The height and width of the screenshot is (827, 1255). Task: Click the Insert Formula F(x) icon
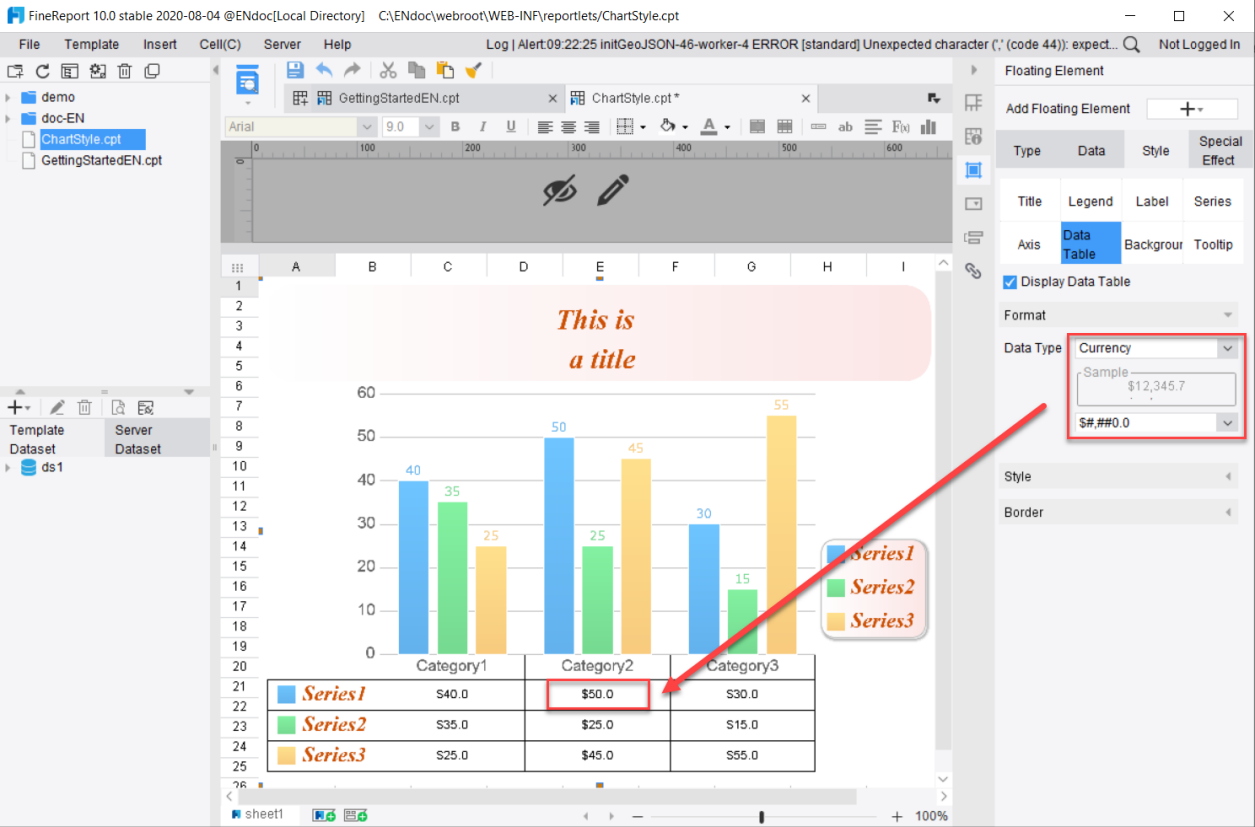coord(901,127)
